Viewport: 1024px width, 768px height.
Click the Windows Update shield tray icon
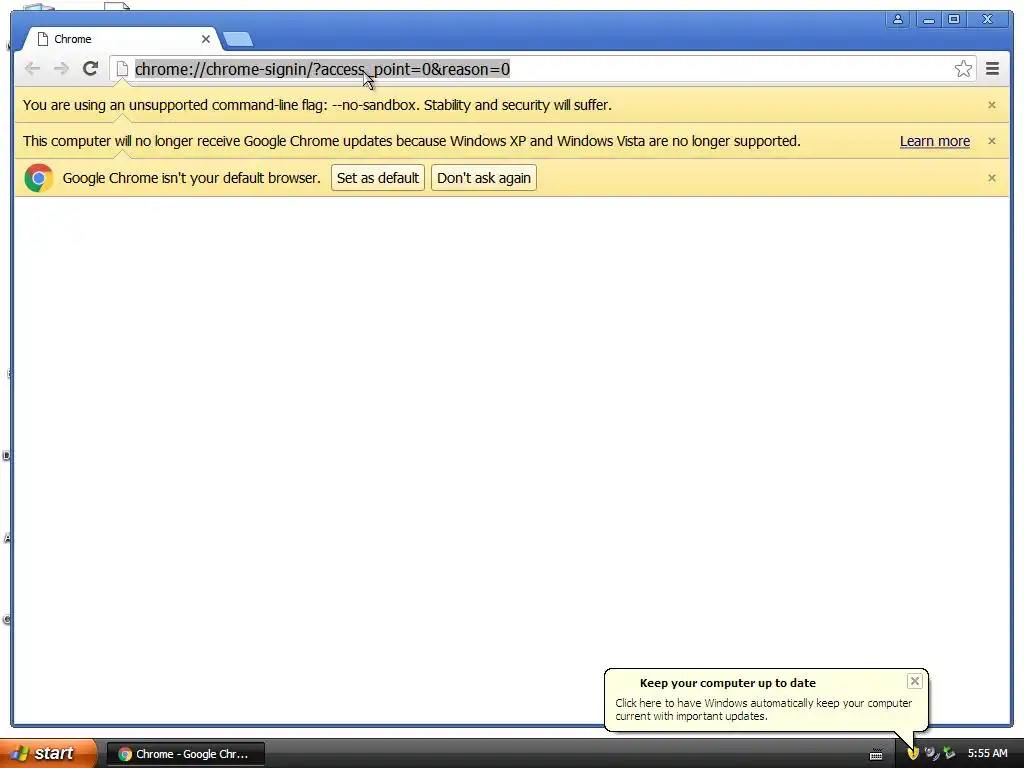(x=913, y=754)
